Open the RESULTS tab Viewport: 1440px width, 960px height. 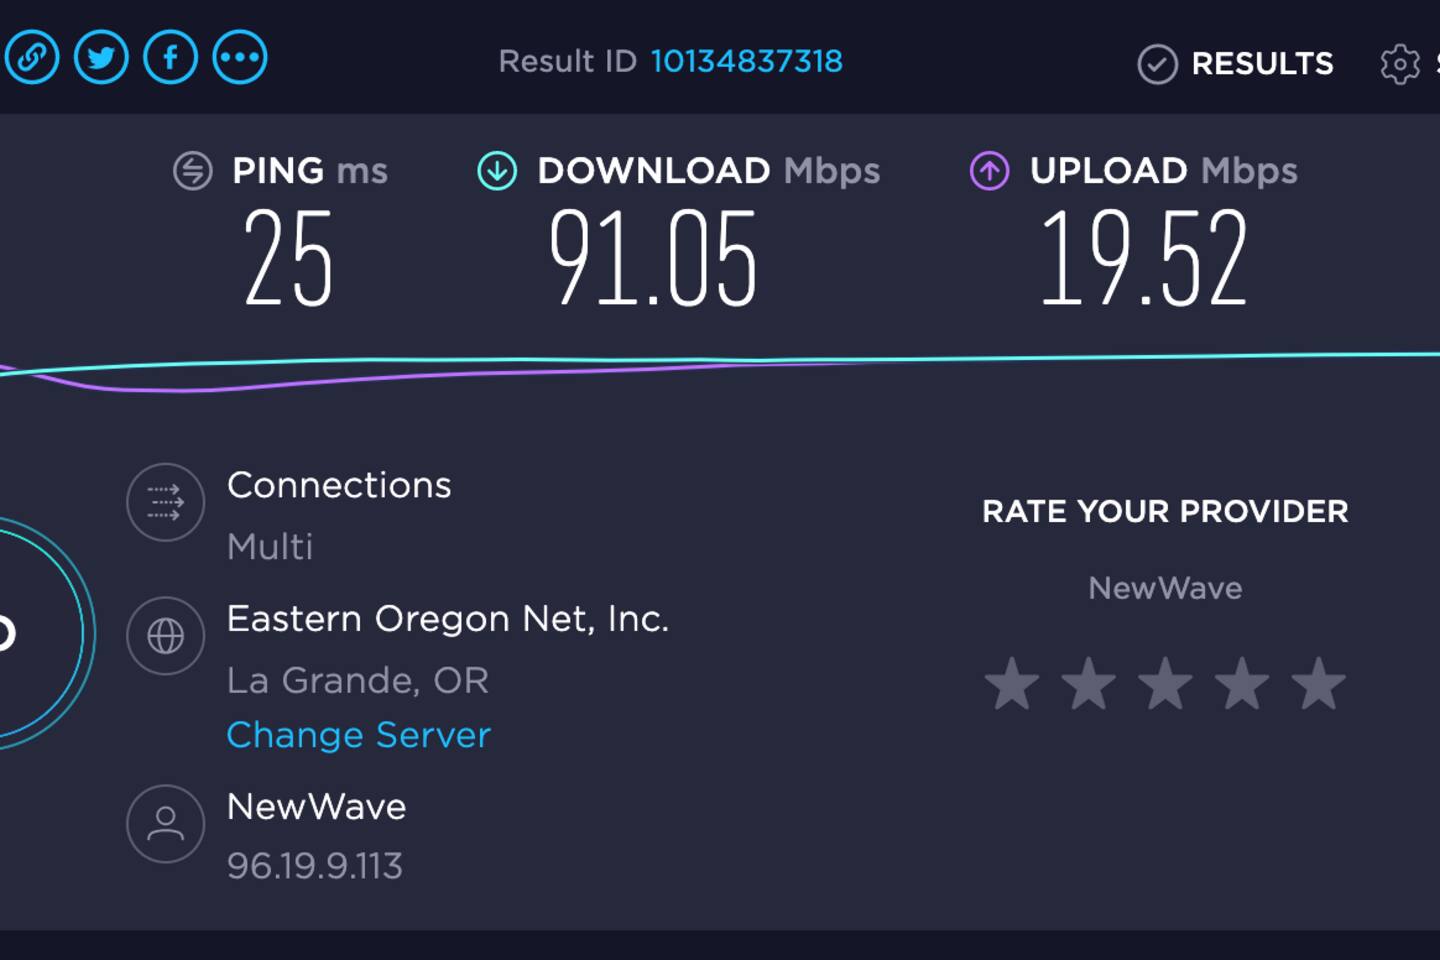click(x=1236, y=64)
